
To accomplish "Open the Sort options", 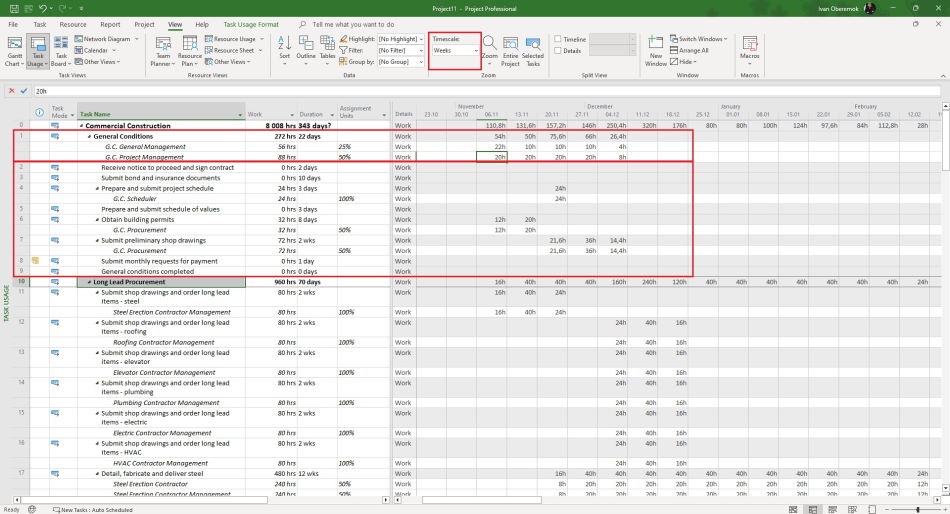I will [x=284, y=48].
